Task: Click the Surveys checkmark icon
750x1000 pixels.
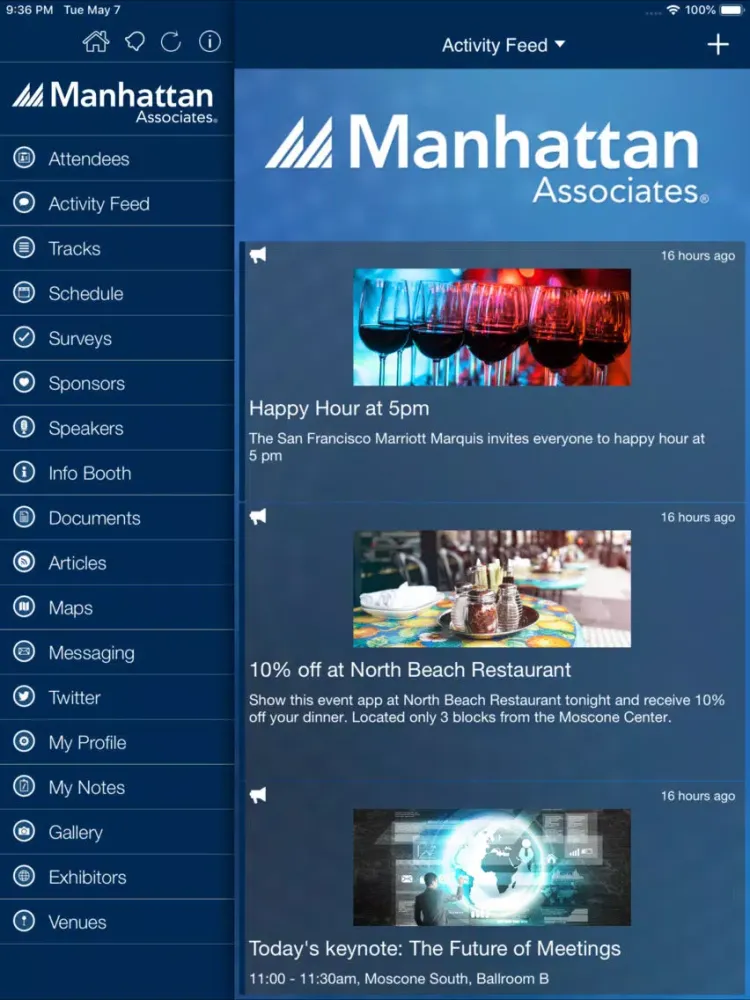Action: [x=24, y=337]
